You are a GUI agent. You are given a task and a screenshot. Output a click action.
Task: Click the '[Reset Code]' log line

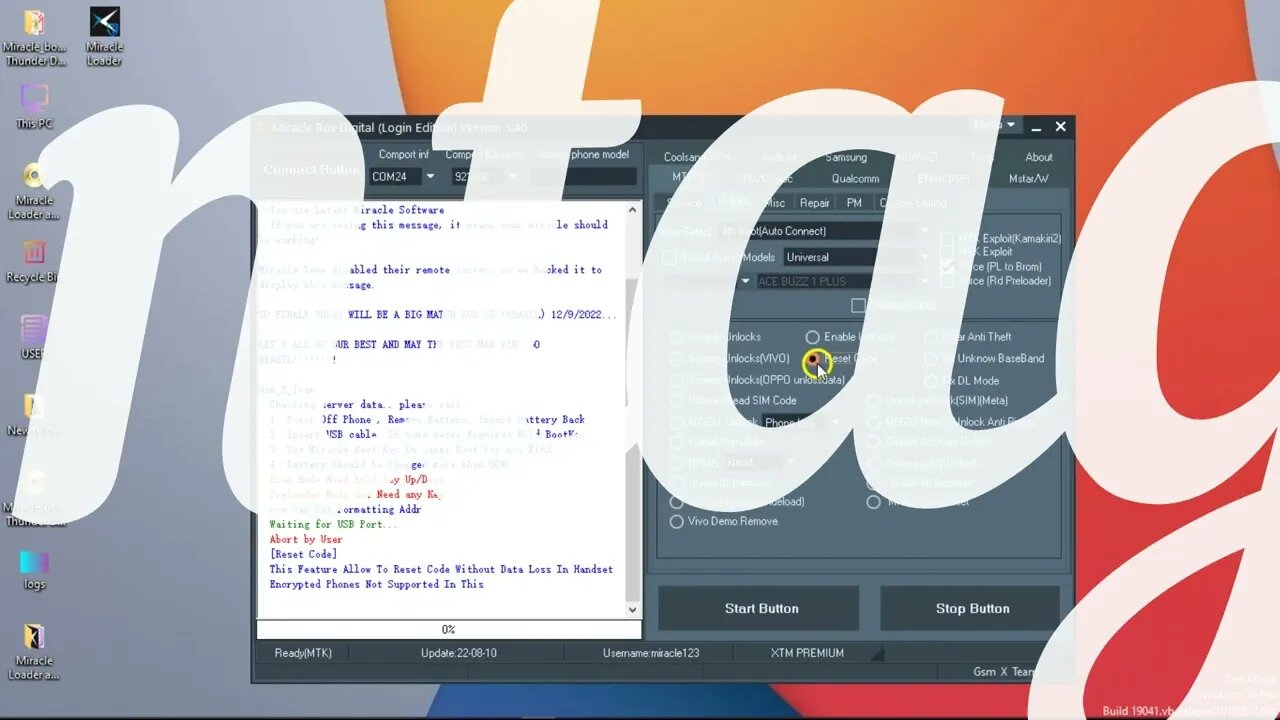click(303, 554)
